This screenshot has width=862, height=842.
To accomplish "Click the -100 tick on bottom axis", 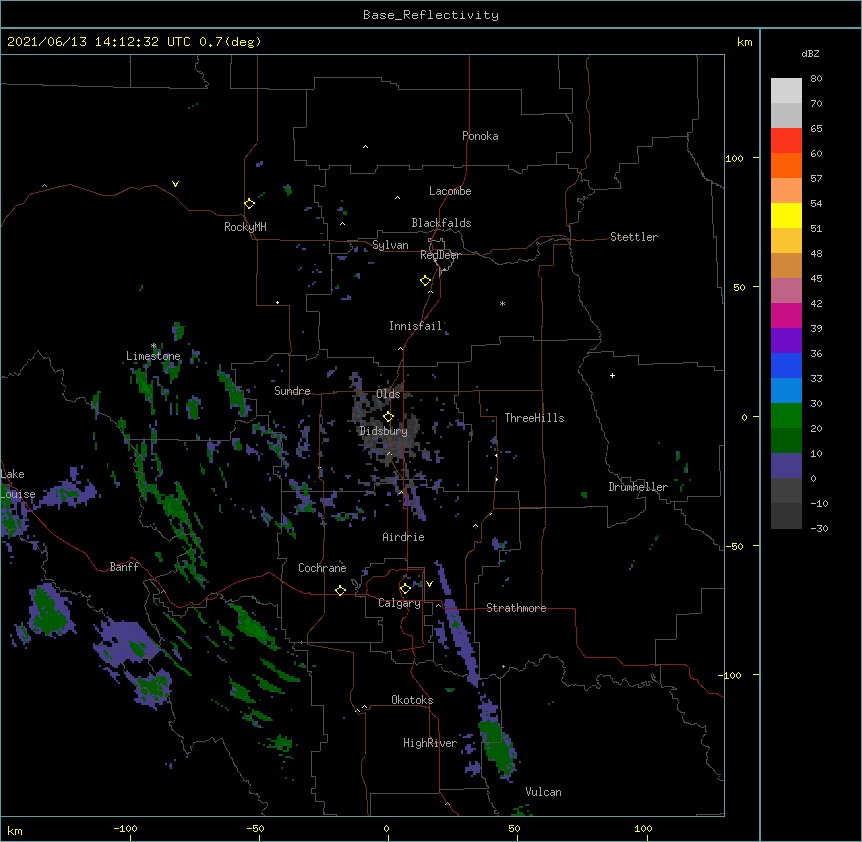I will tap(125, 828).
